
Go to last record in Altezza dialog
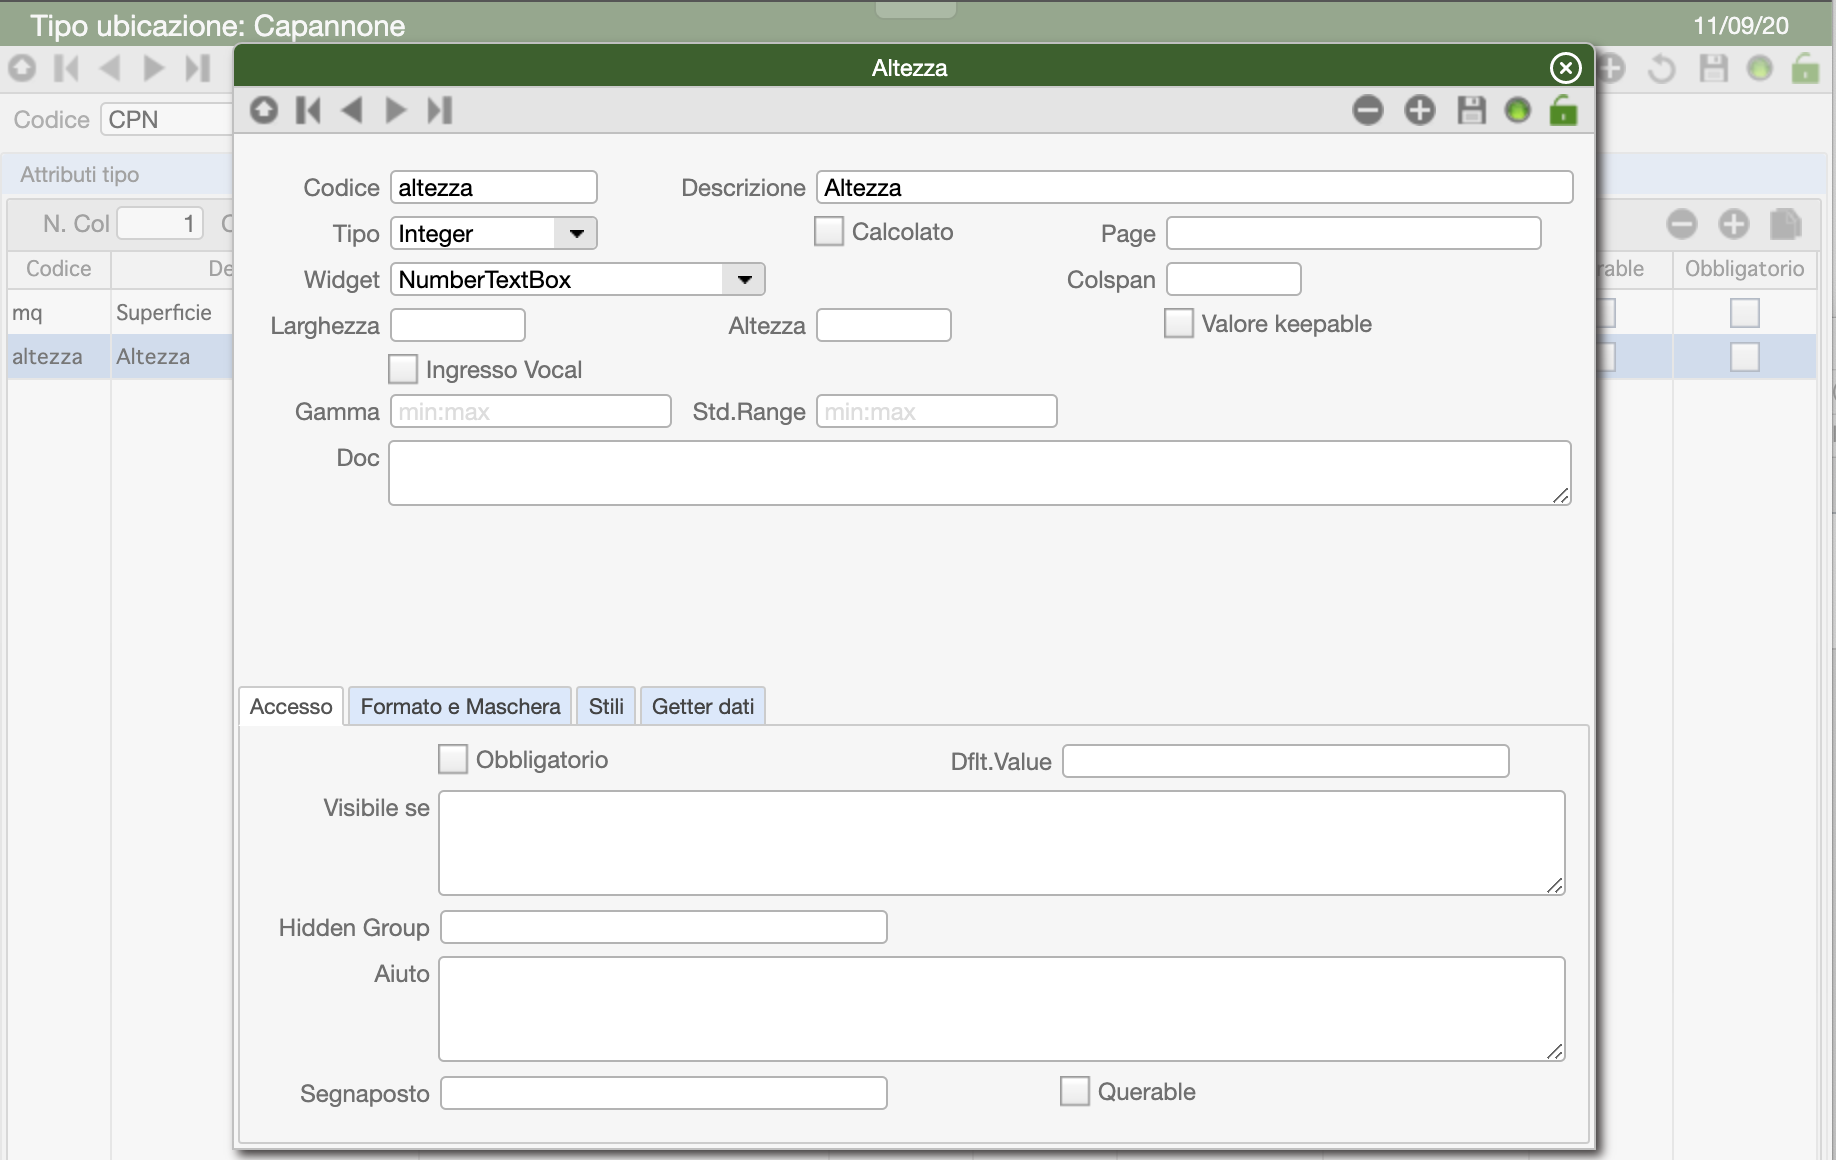point(440,110)
